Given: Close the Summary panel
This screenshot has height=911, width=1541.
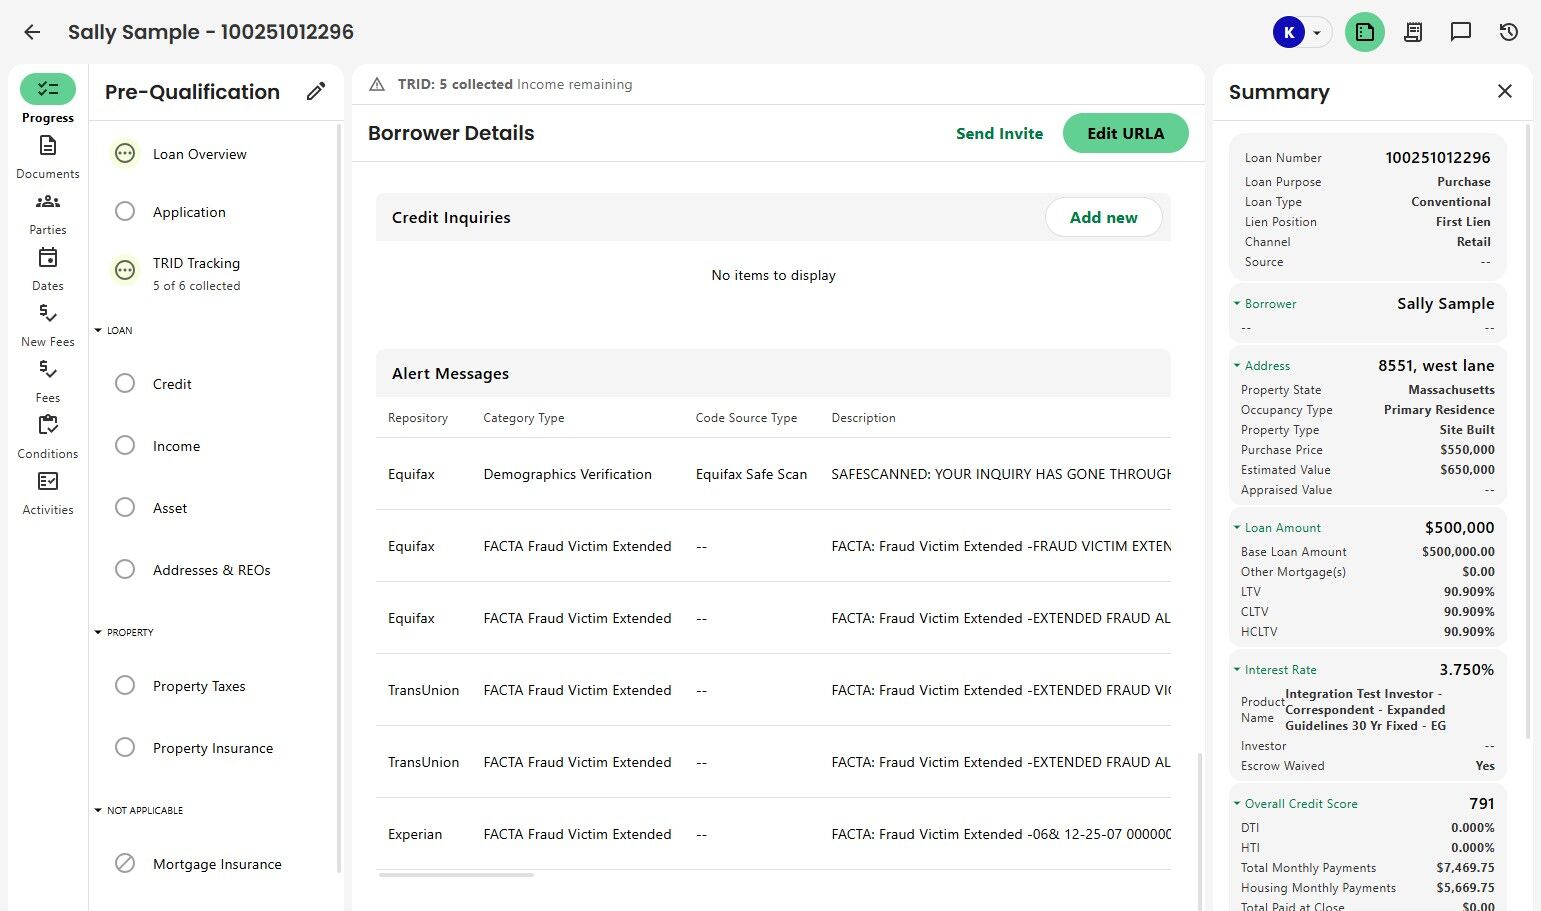Looking at the screenshot, I should [x=1505, y=92].
